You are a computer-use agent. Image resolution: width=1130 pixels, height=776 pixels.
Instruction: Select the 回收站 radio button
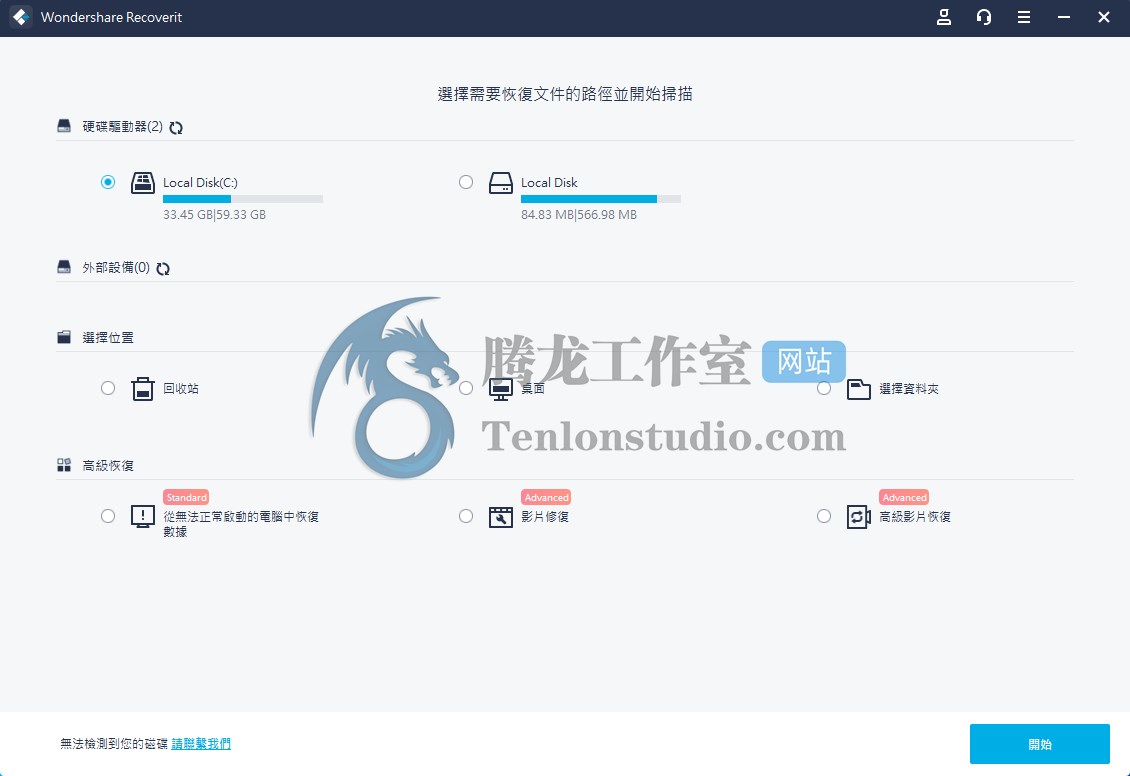pyautogui.click(x=108, y=388)
